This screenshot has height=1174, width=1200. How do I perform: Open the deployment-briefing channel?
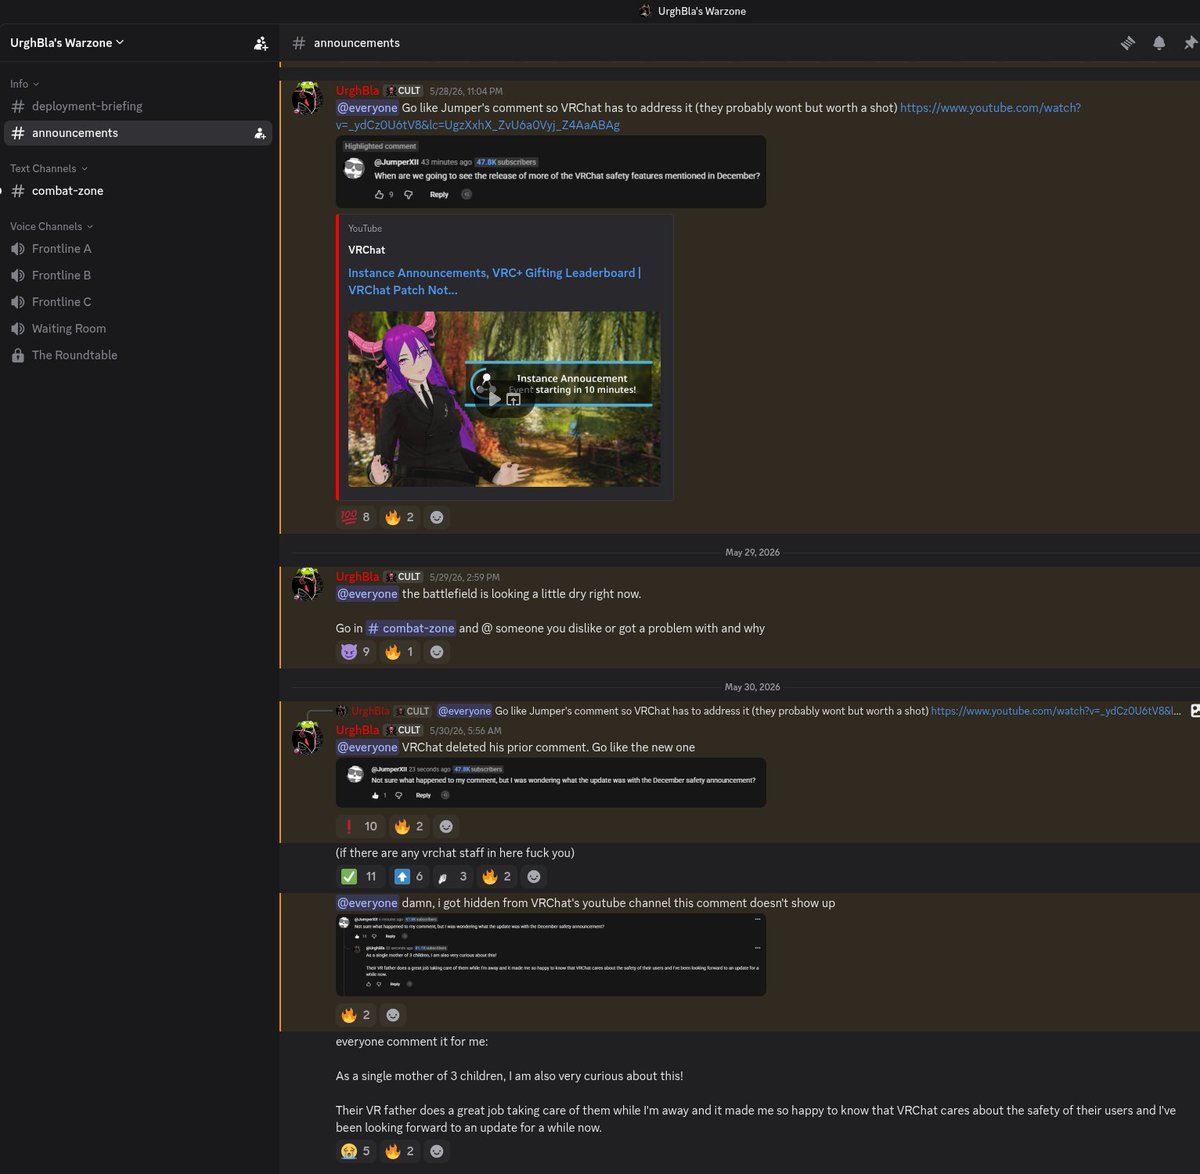click(138, 106)
